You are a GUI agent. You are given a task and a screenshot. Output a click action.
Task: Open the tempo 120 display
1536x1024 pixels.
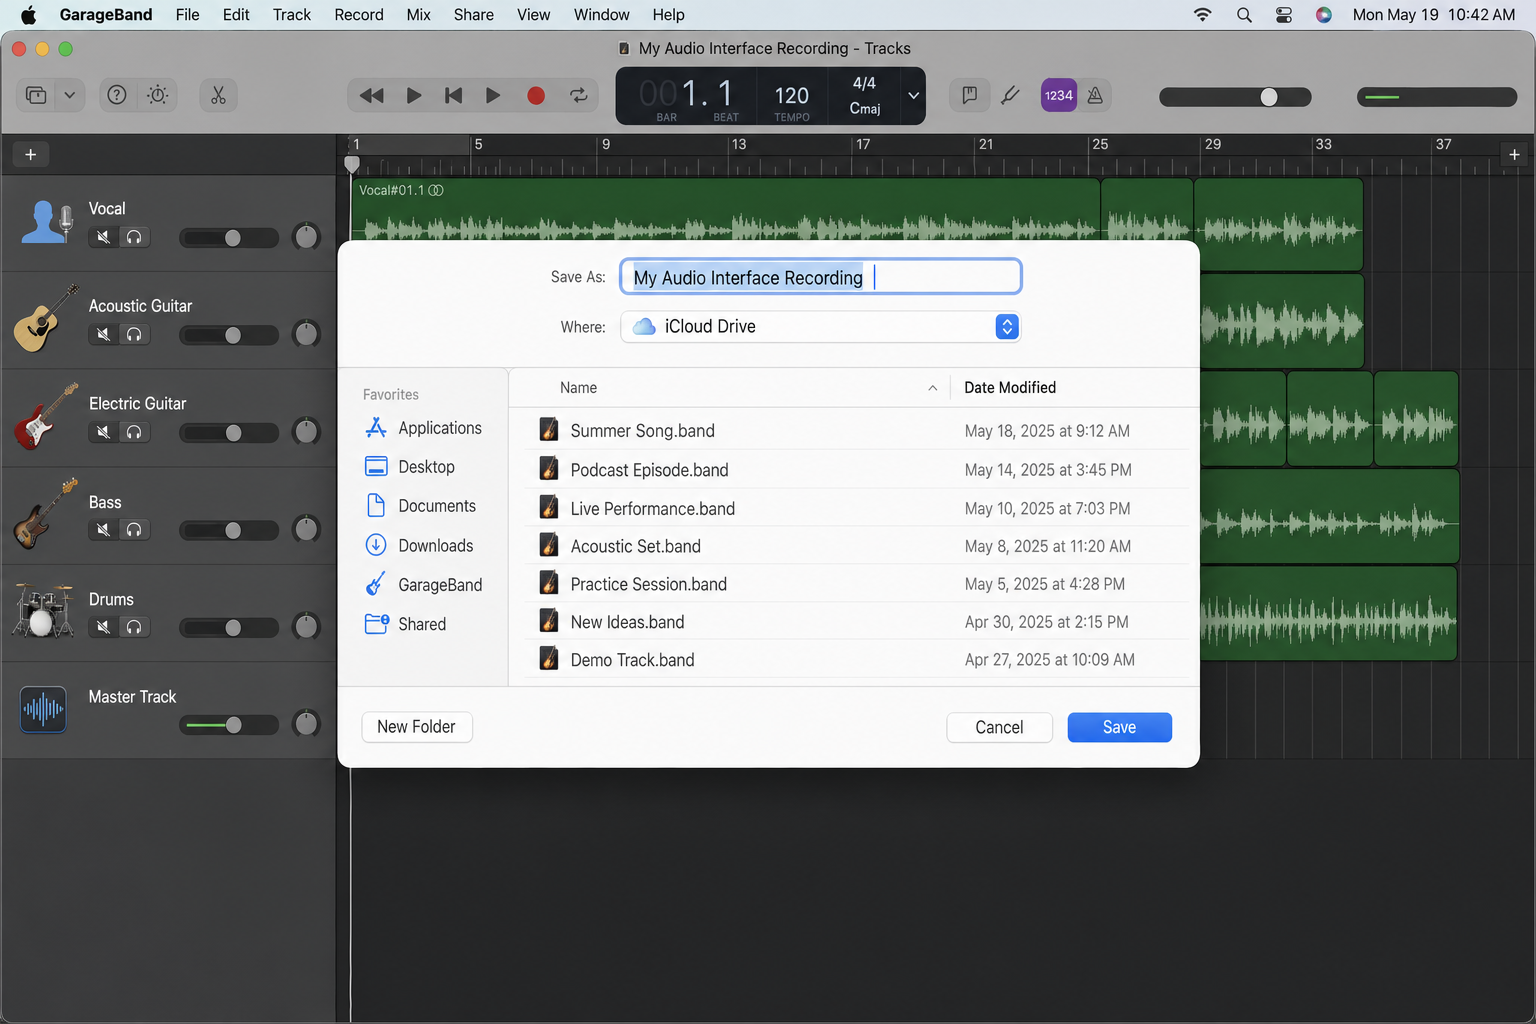(x=792, y=97)
